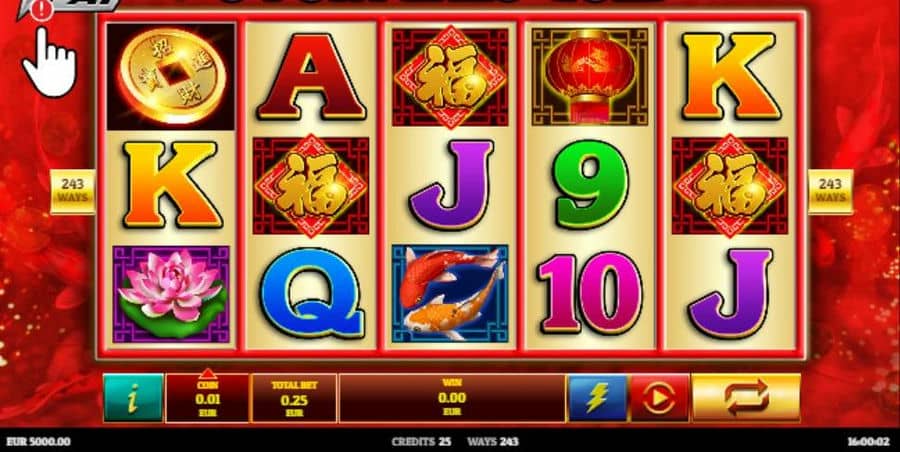Viewport: 900px width, 452px height.
Task: Select the red A symbol
Action: pos(311,76)
